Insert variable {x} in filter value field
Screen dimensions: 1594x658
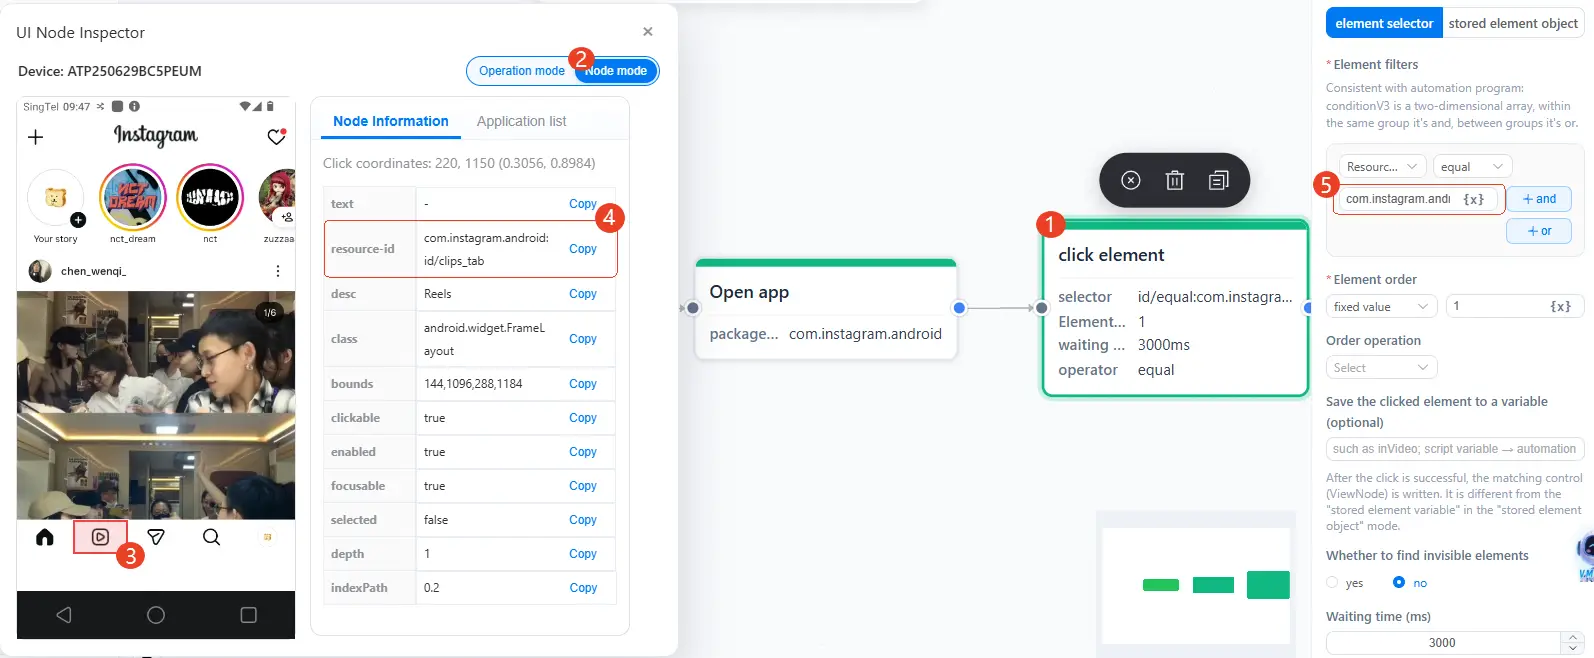(1474, 199)
